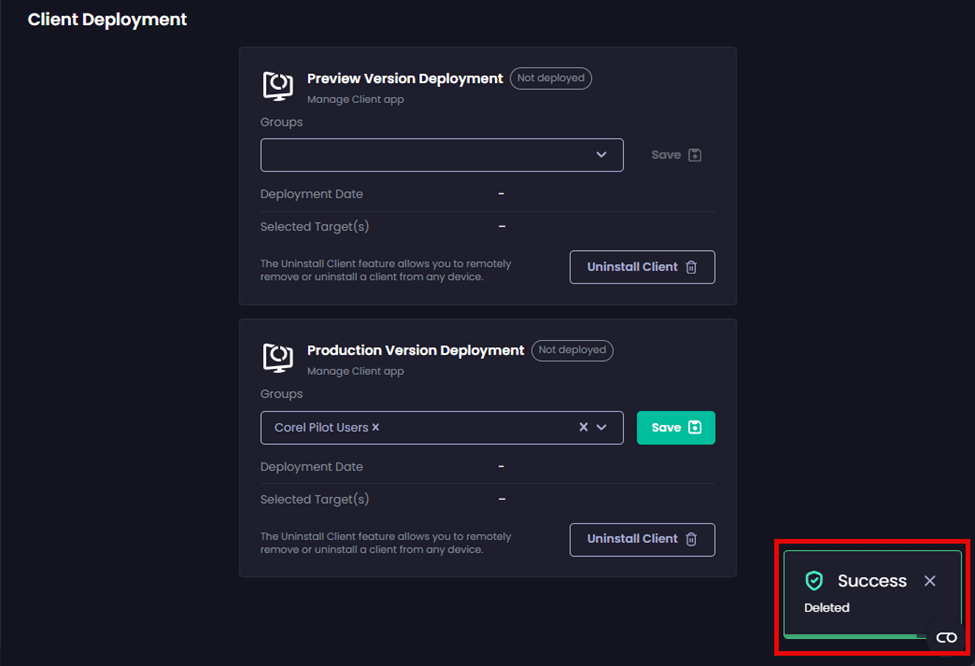Click the Production Version Deployment title
Viewport: 975px width, 666px height.
click(x=415, y=350)
